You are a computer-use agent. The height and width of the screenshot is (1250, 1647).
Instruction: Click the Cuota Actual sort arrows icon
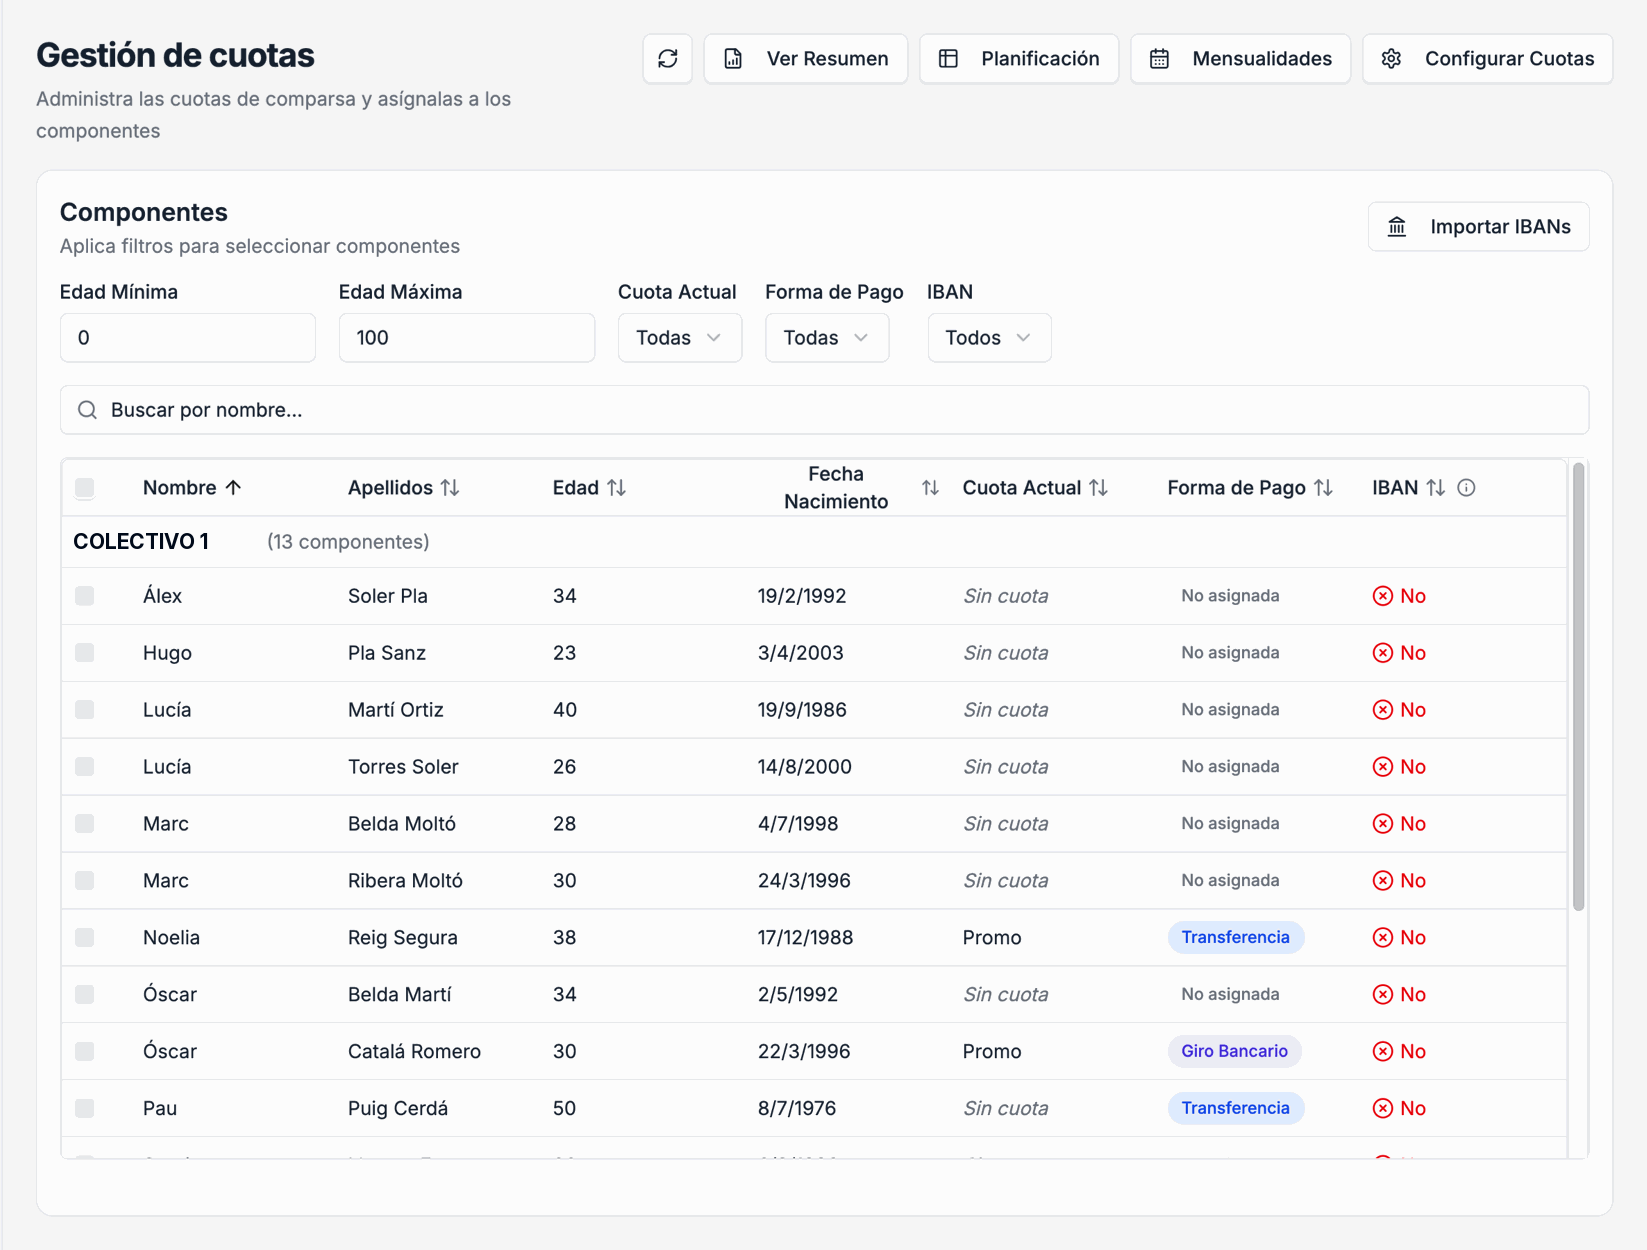(x=1098, y=488)
